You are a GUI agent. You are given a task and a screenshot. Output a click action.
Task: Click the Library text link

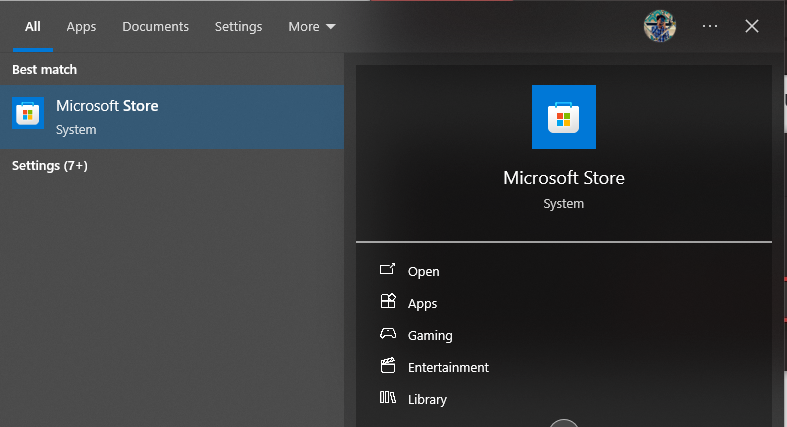tap(427, 399)
